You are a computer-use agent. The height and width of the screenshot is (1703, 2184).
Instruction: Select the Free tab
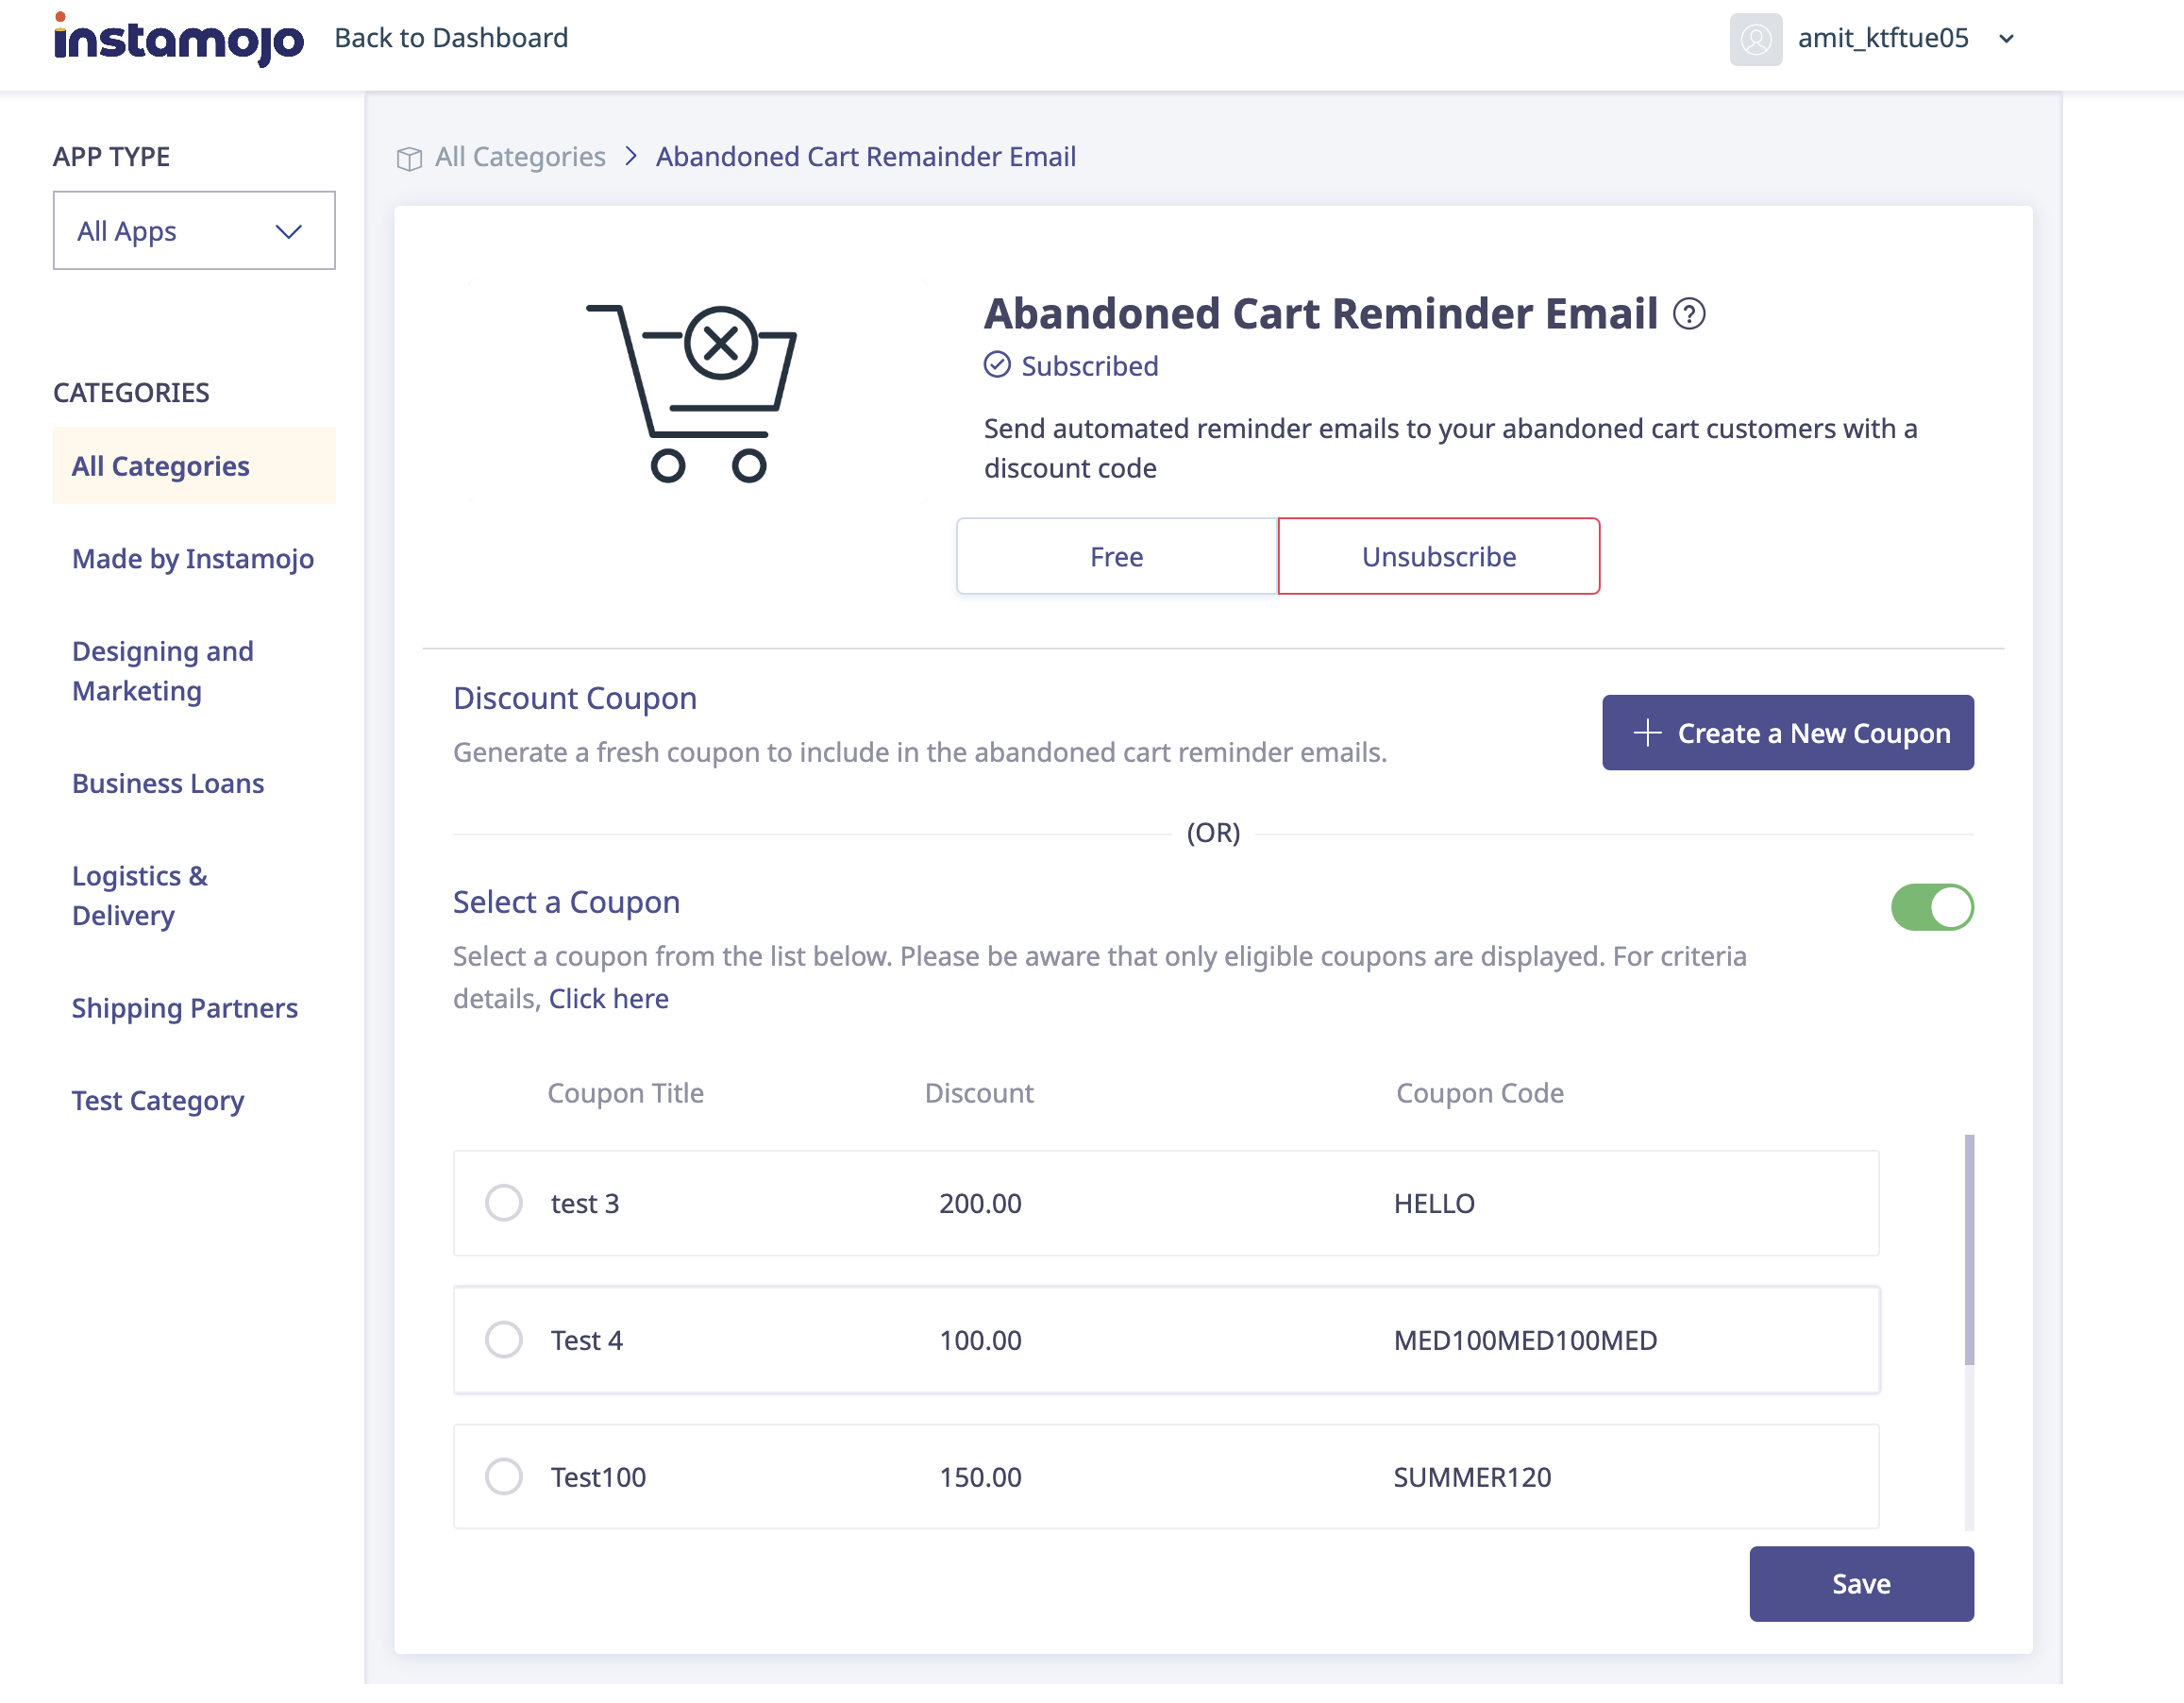pyautogui.click(x=1116, y=556)
